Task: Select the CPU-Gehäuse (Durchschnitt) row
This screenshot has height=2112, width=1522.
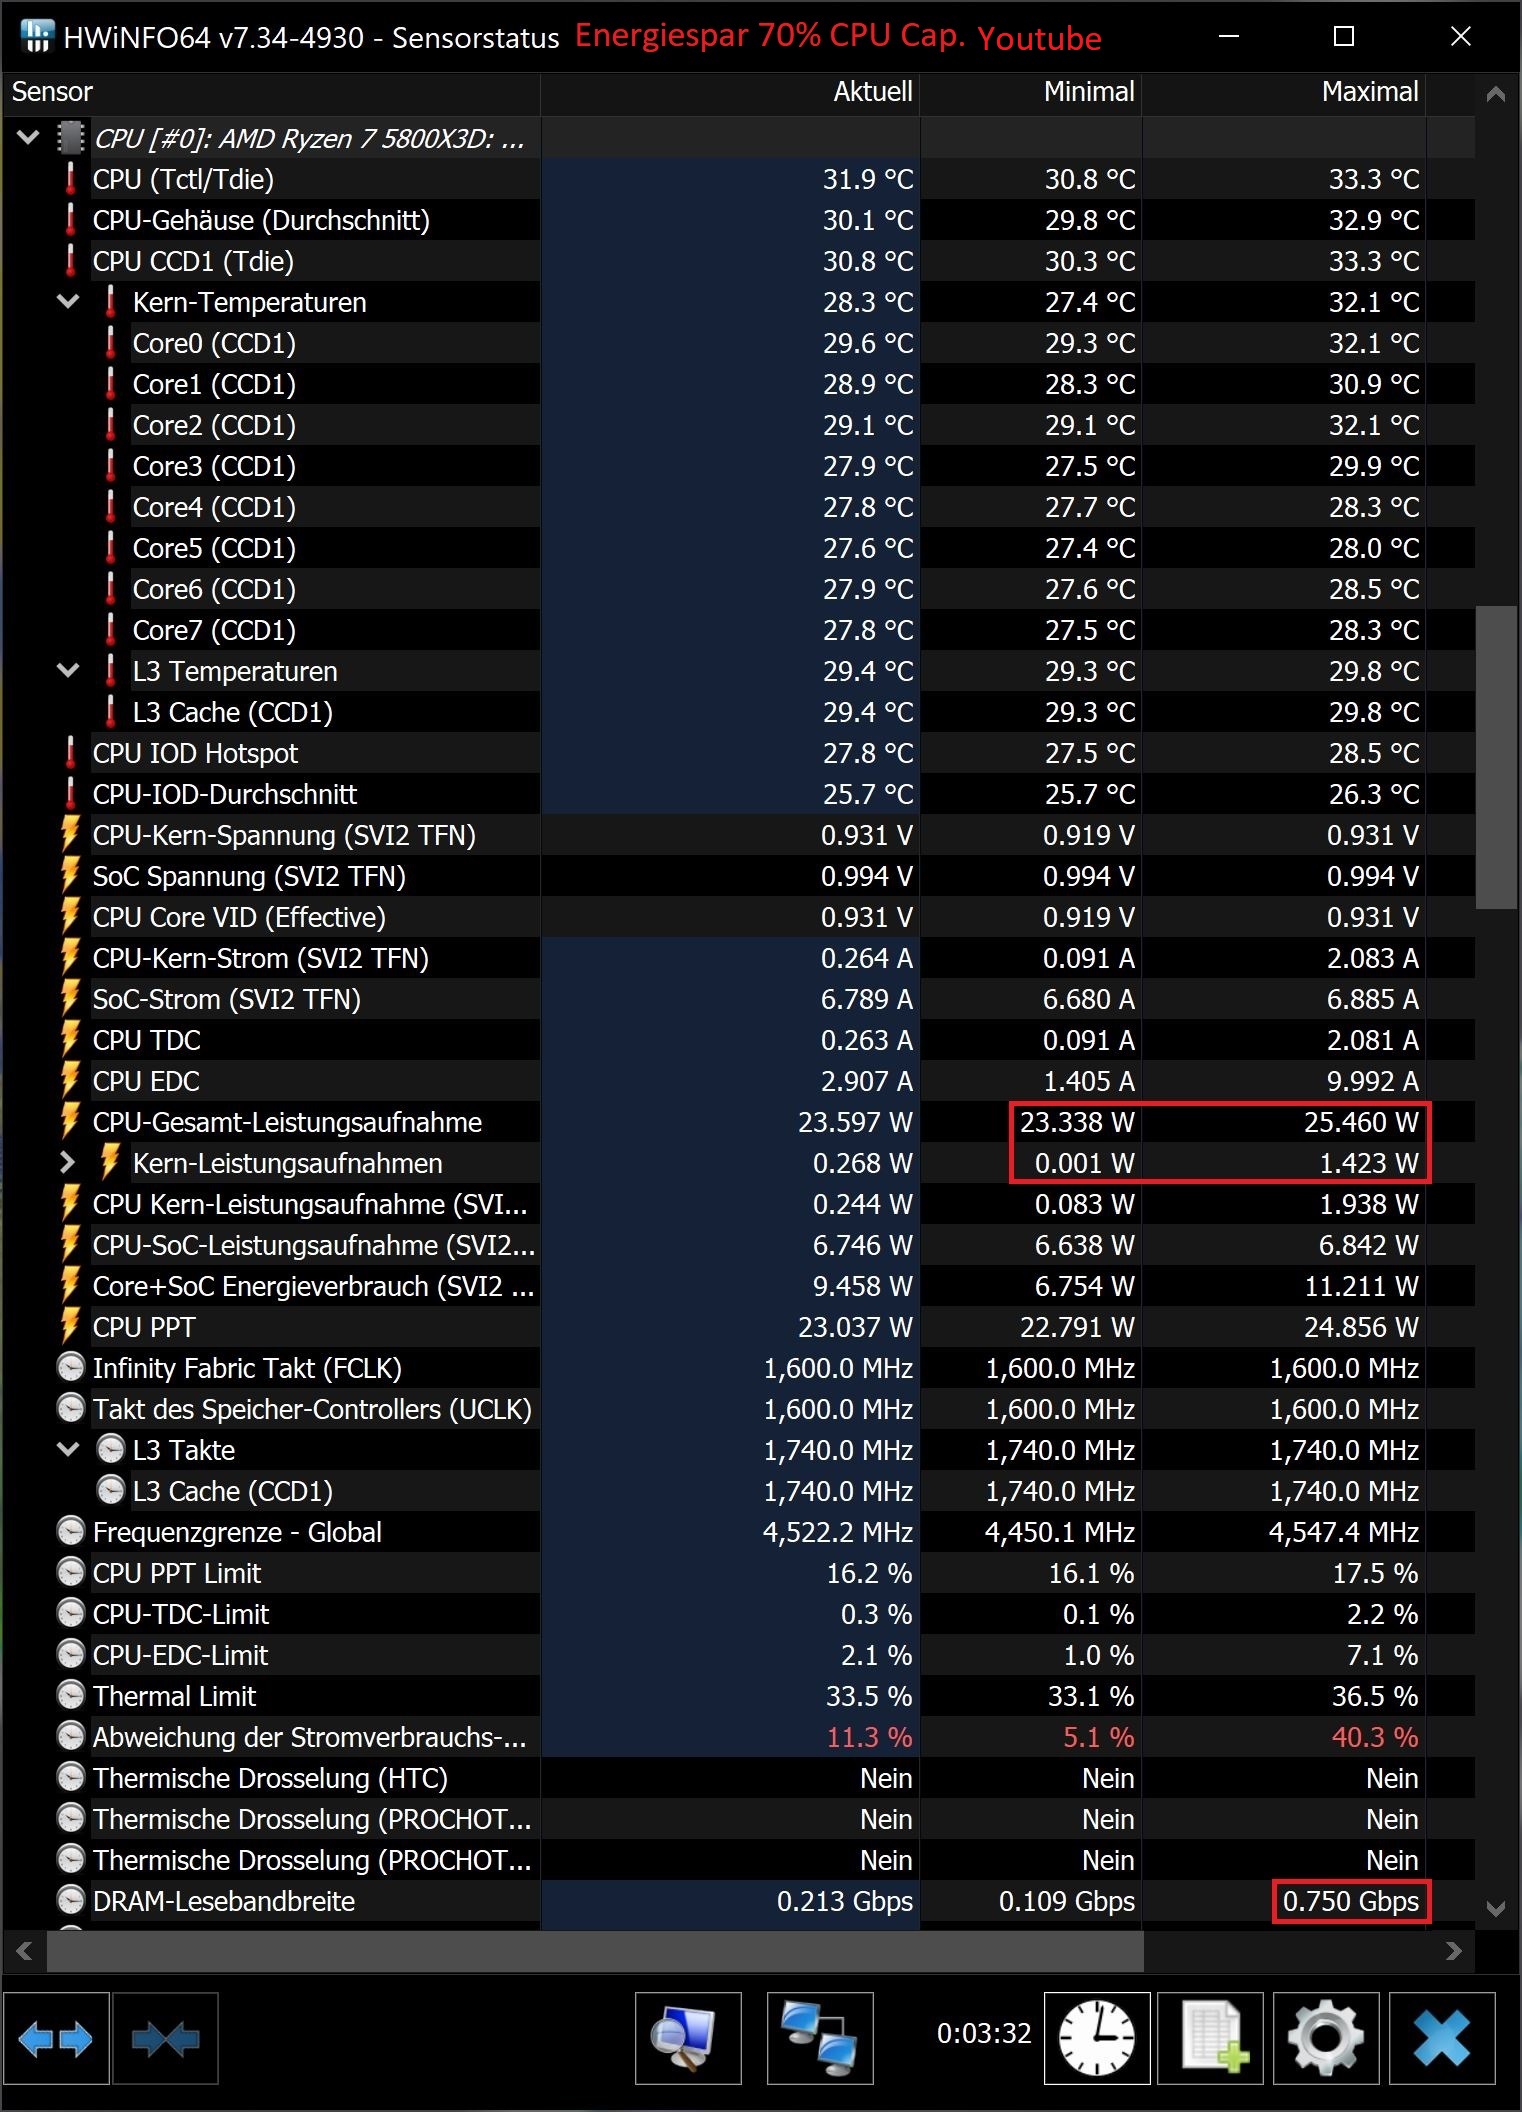Action: click(x=739, y=220)
